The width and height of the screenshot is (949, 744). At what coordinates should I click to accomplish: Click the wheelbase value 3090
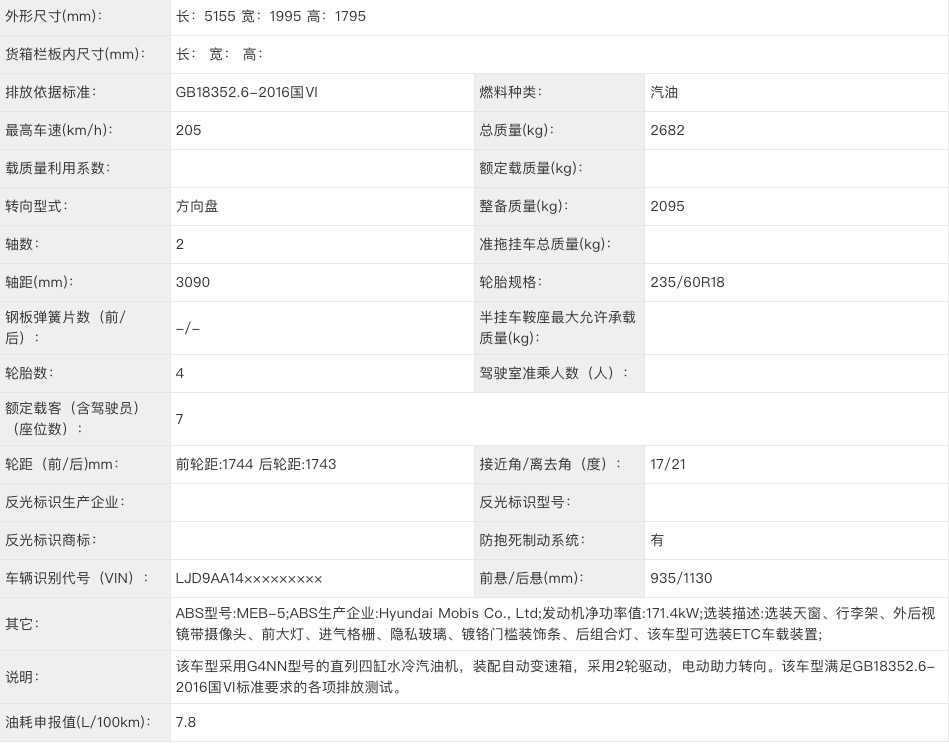coord(192,283)
